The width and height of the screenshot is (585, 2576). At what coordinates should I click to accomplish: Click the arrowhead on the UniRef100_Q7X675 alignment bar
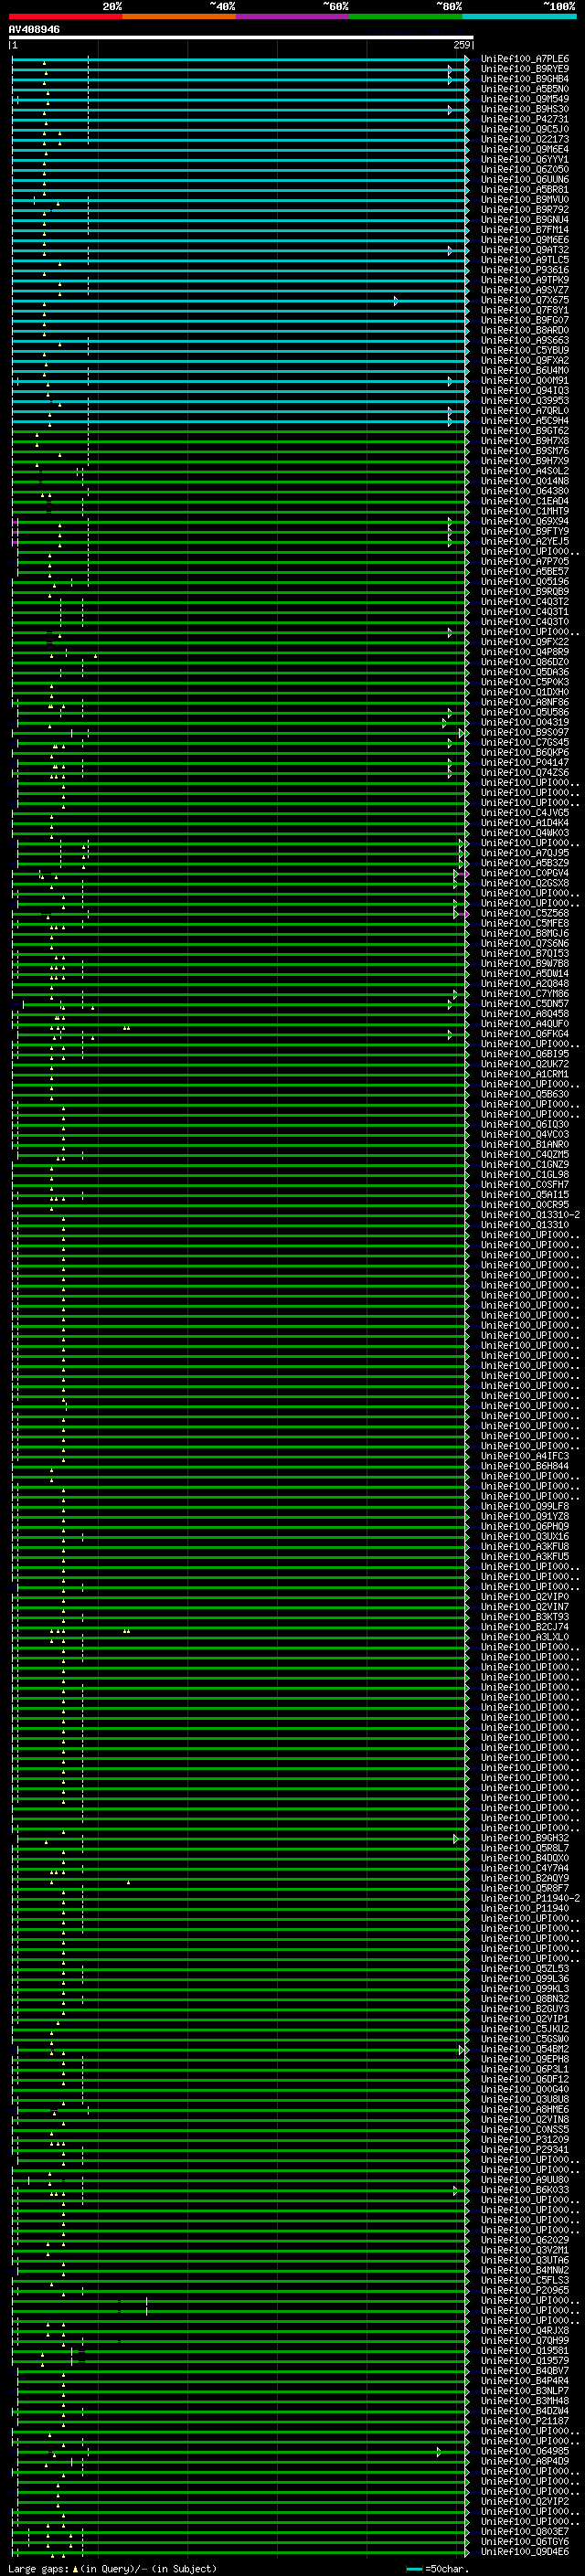point(396,301)
